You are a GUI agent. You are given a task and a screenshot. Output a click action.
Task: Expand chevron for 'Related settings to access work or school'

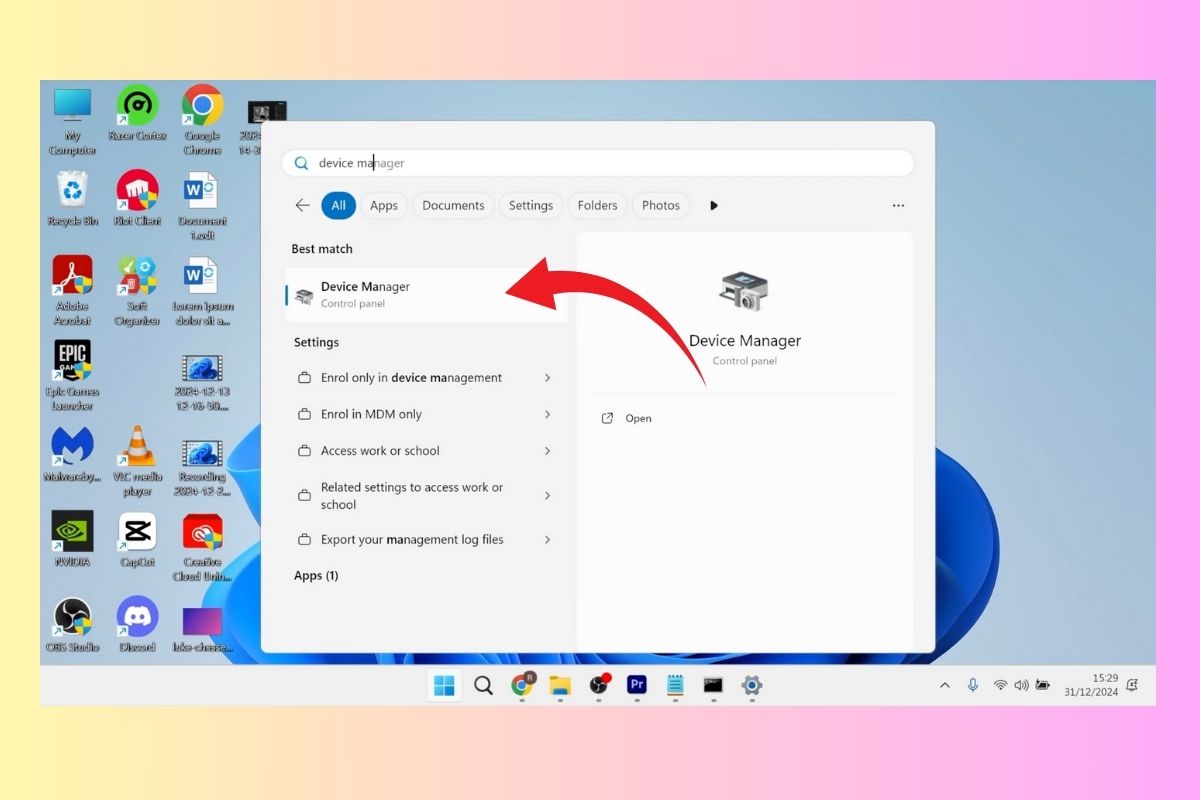547,495
